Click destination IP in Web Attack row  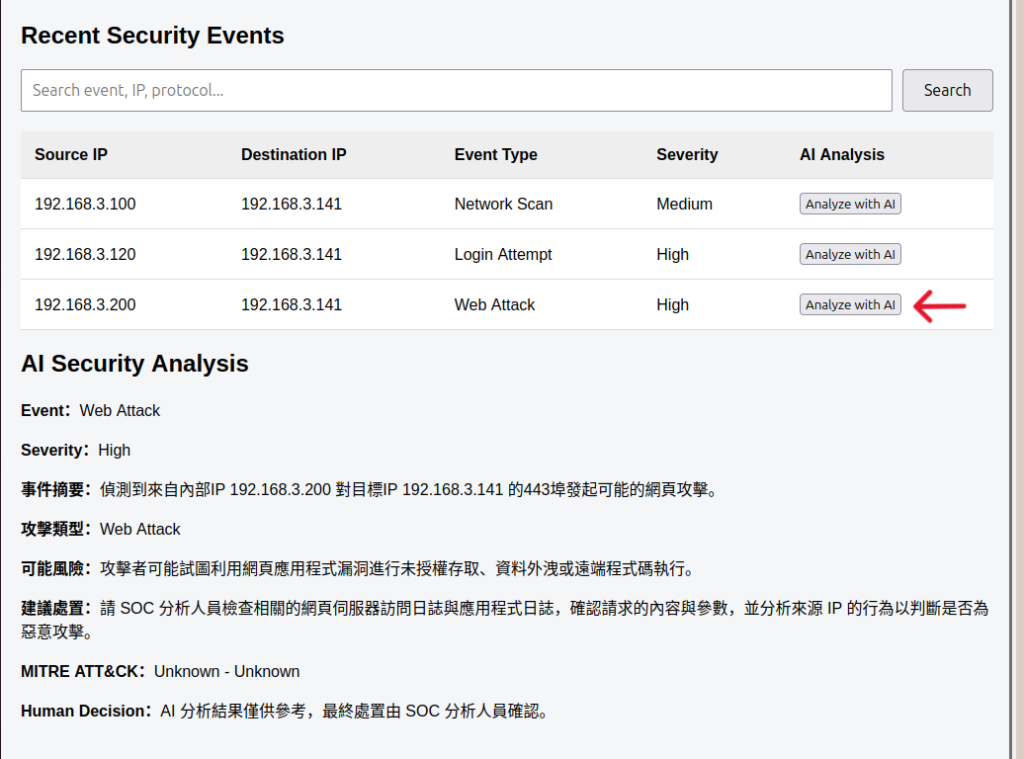point(291,304)
